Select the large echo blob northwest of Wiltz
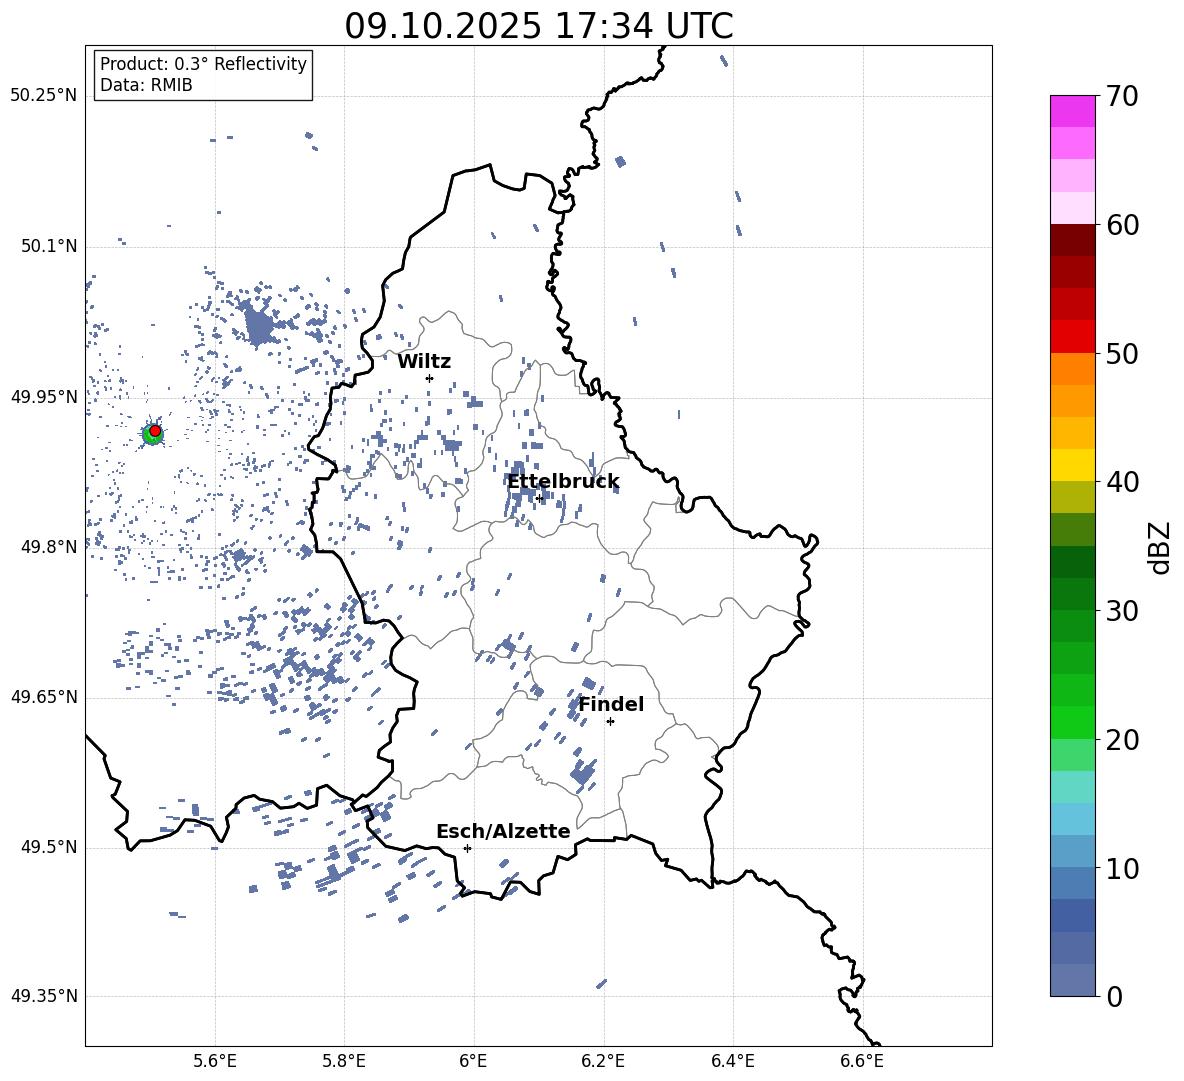1184x1081 pixels. coord(260,325)
